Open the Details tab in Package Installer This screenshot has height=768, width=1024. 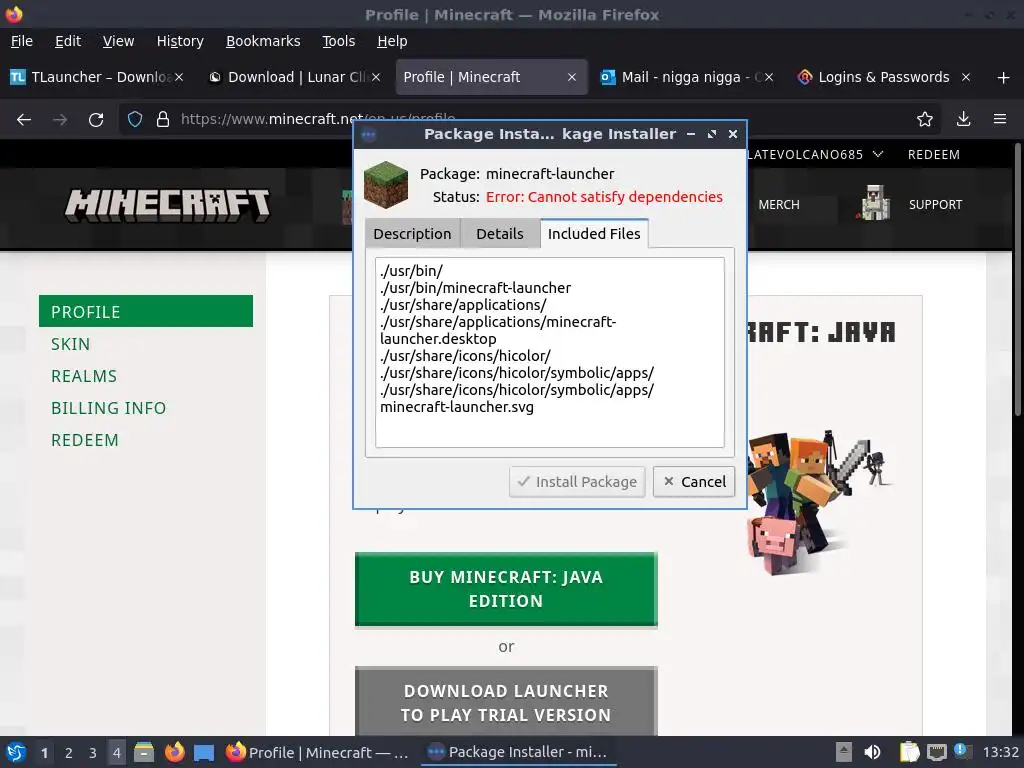(500, 234)
